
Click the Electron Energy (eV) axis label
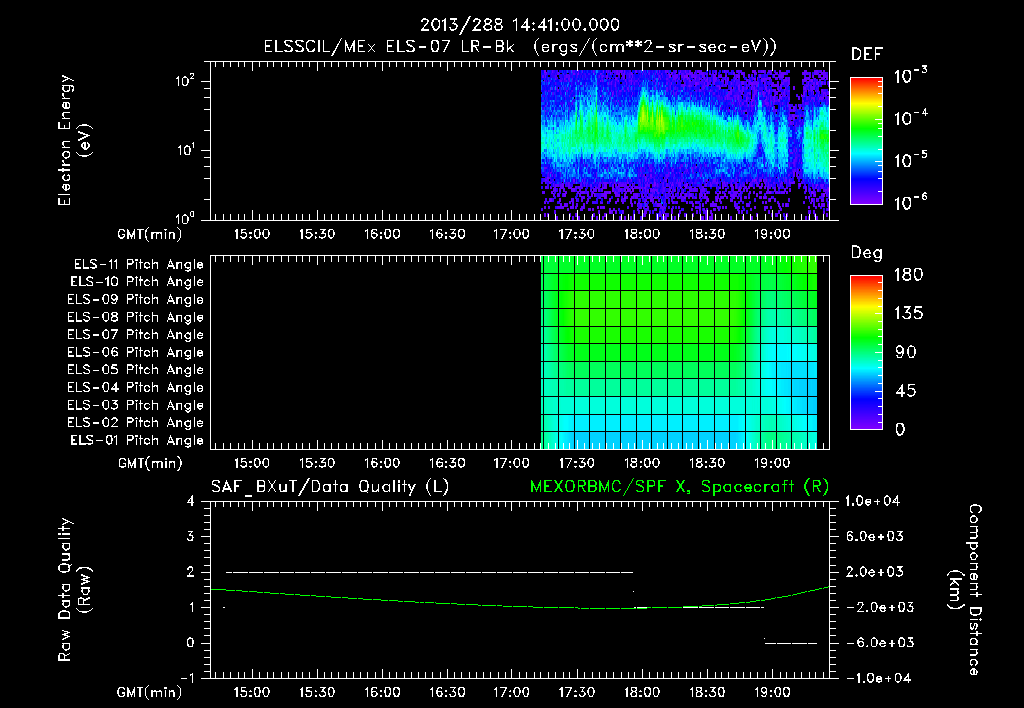(74, 140)
